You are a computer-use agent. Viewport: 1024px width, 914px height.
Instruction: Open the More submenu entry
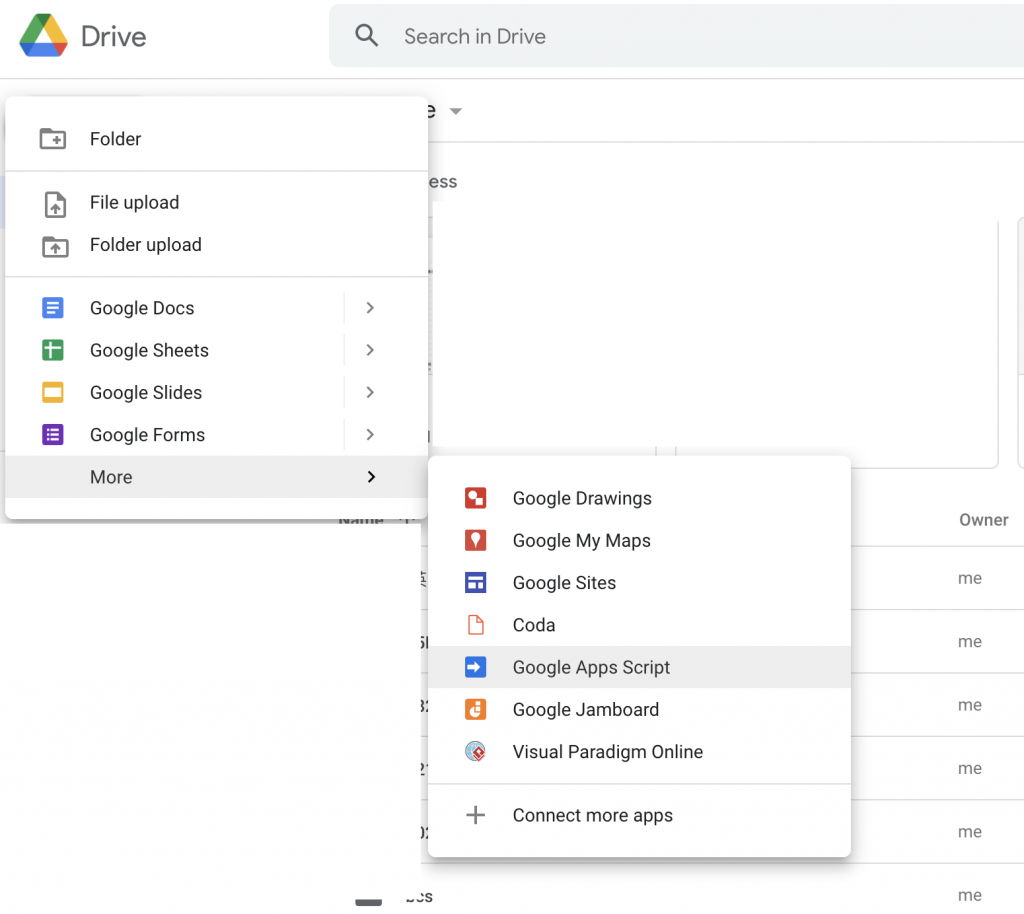coord(216,477)
